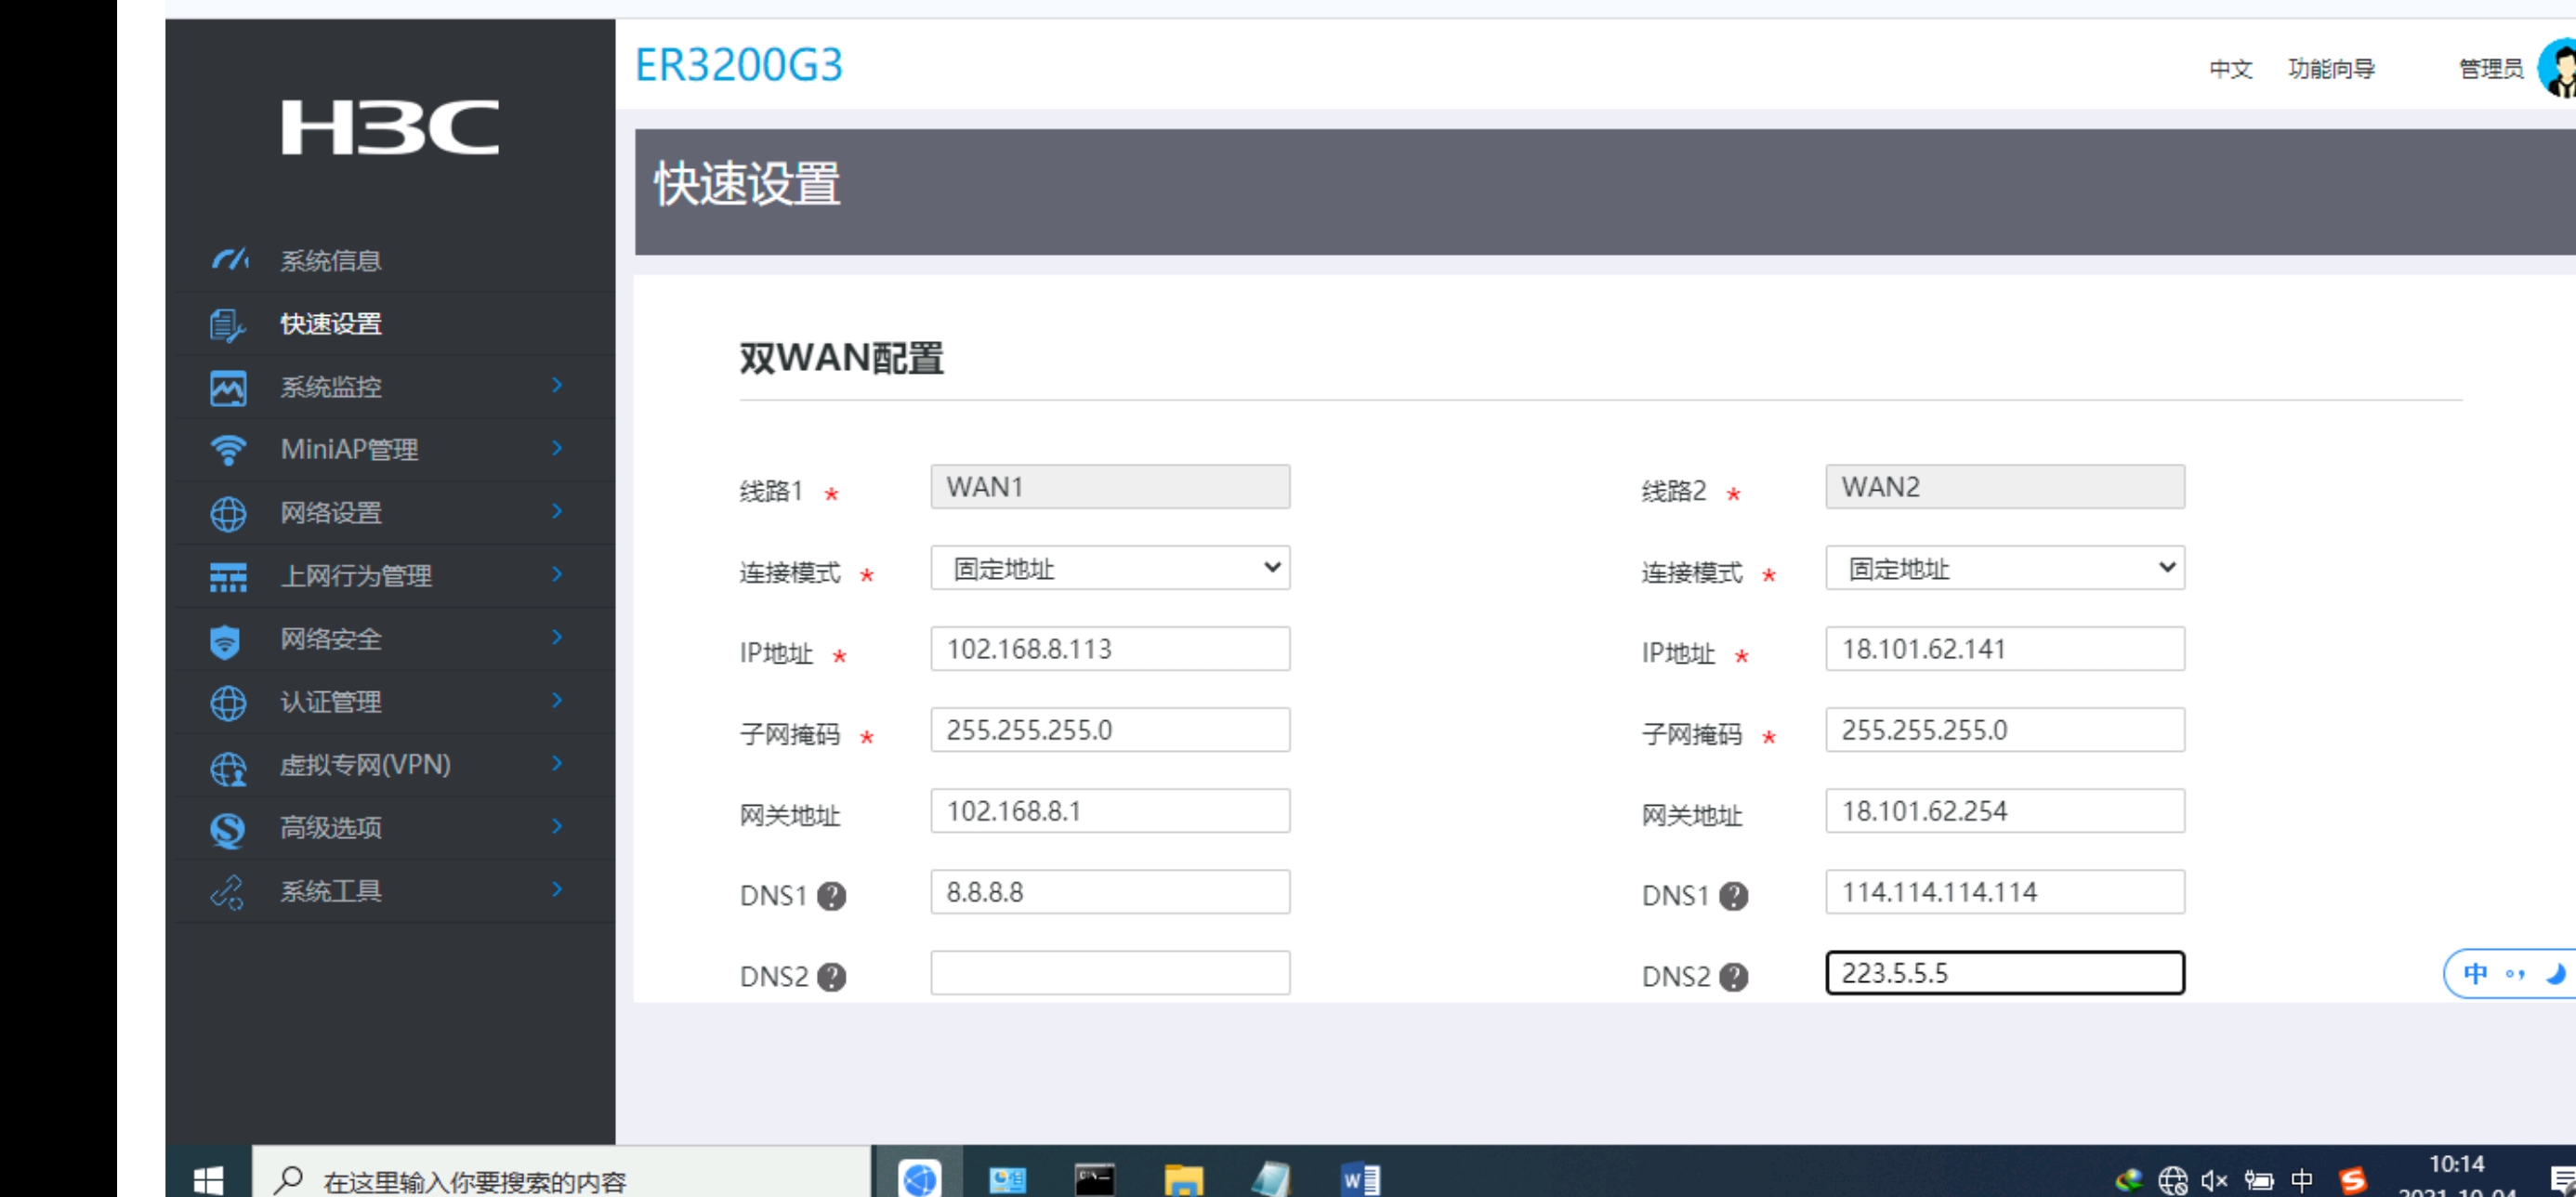Expand the 高级选项 submenu chevron

(x=557, y=827)
